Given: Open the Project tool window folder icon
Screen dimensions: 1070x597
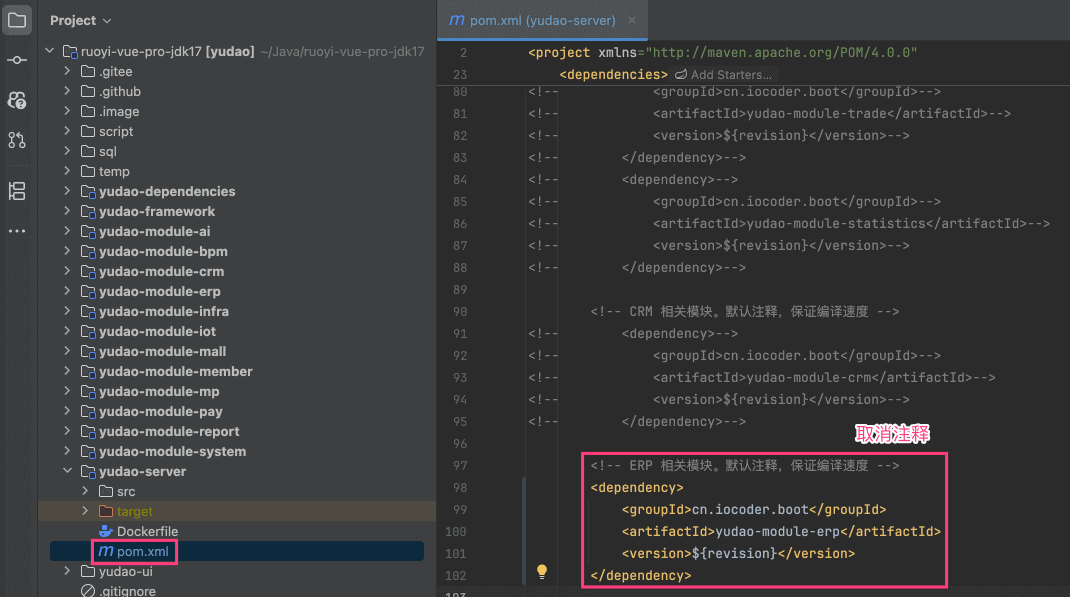Looking at the screenshot, I should [x=17, y=20].
